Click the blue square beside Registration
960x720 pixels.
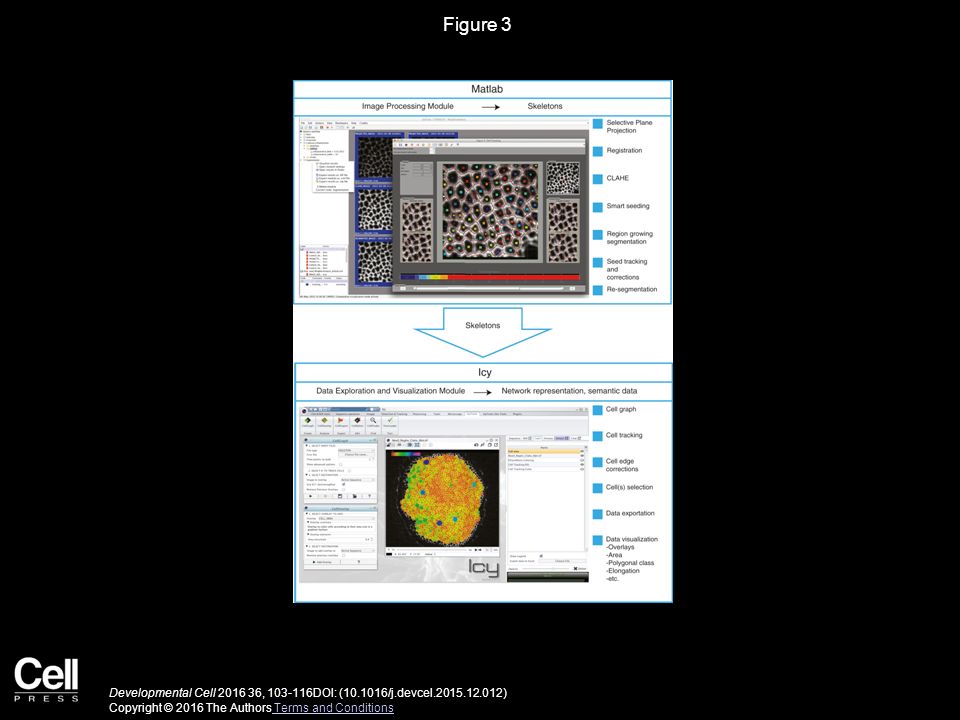pyautogui.click(x=598, y=151)
